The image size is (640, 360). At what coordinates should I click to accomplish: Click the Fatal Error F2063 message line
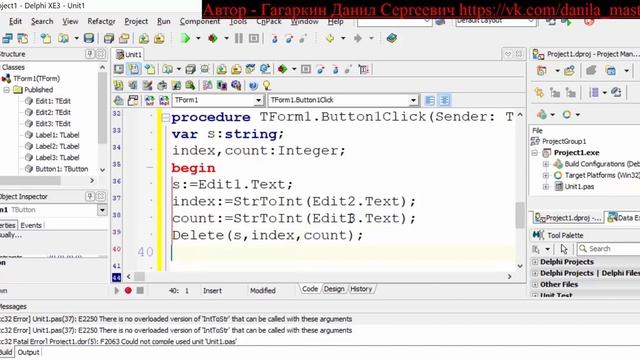(x=118, y=341)
